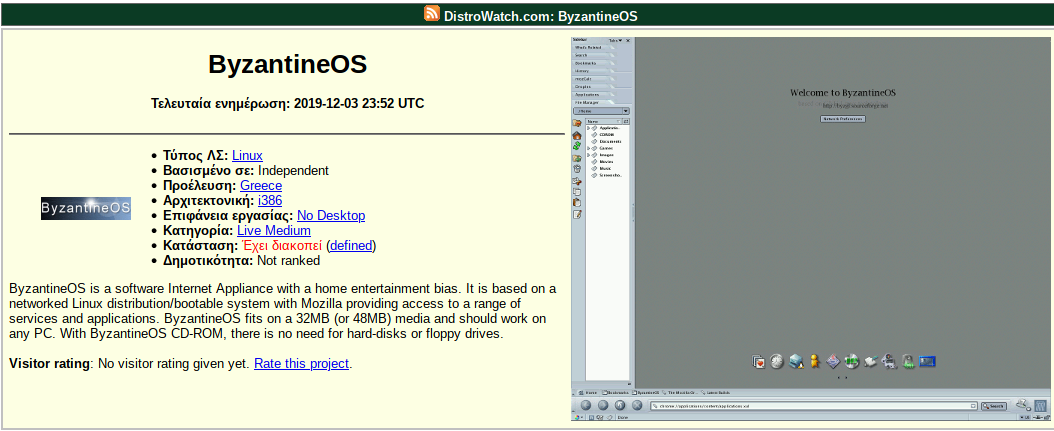Open the Linux OS type link

[247, 156]
